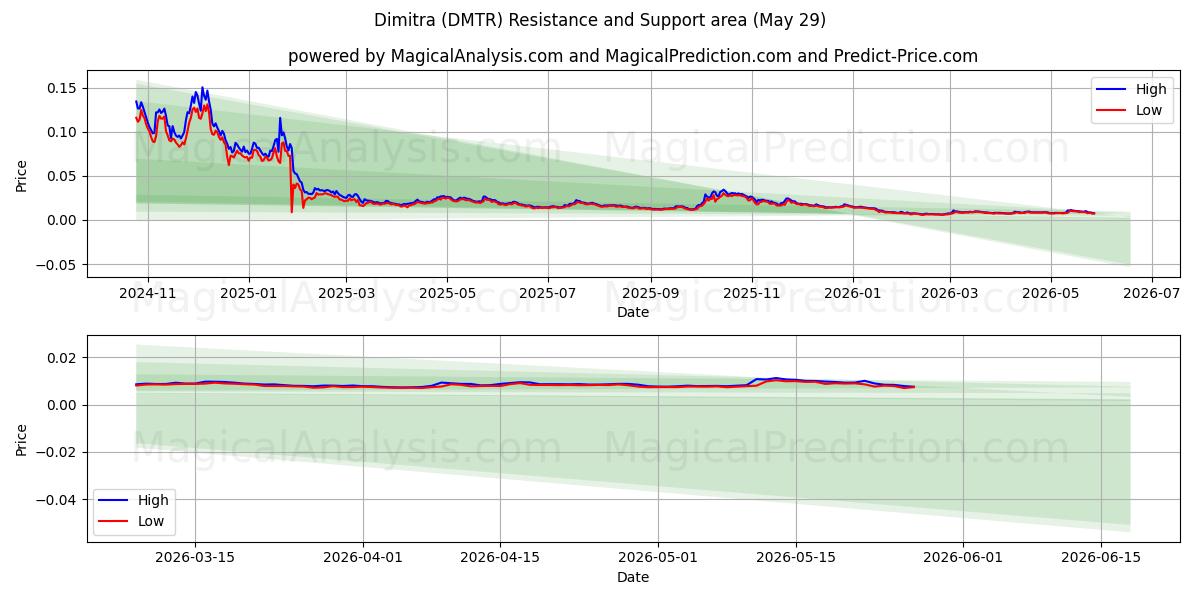1200x600 pixels.
Task: Click 'High' in the bottom chart legend
Action: point(153,500)
